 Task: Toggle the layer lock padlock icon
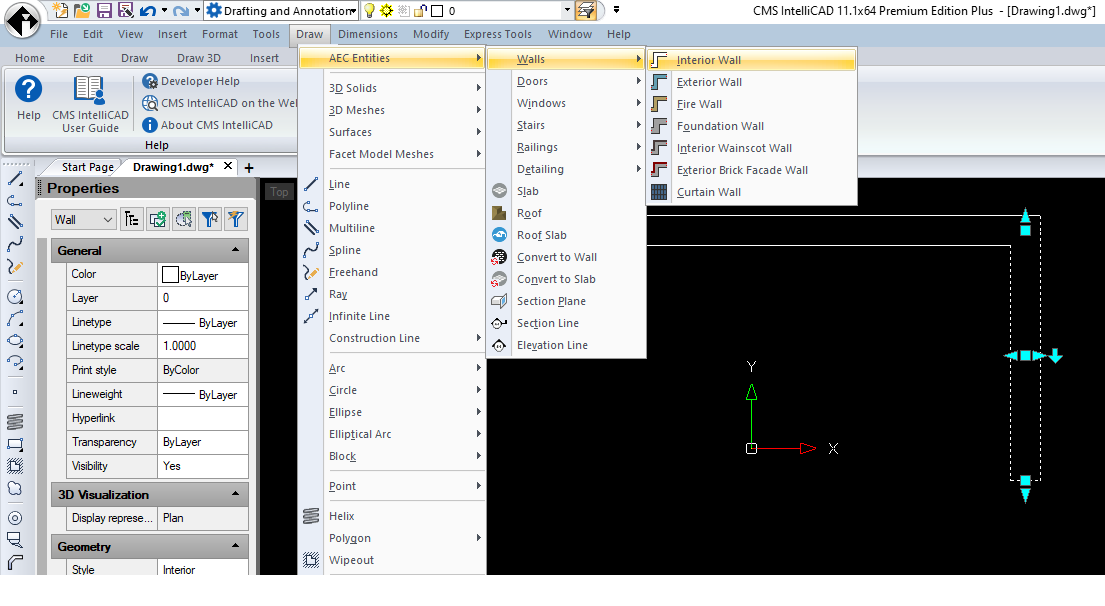tap(420, 11)
